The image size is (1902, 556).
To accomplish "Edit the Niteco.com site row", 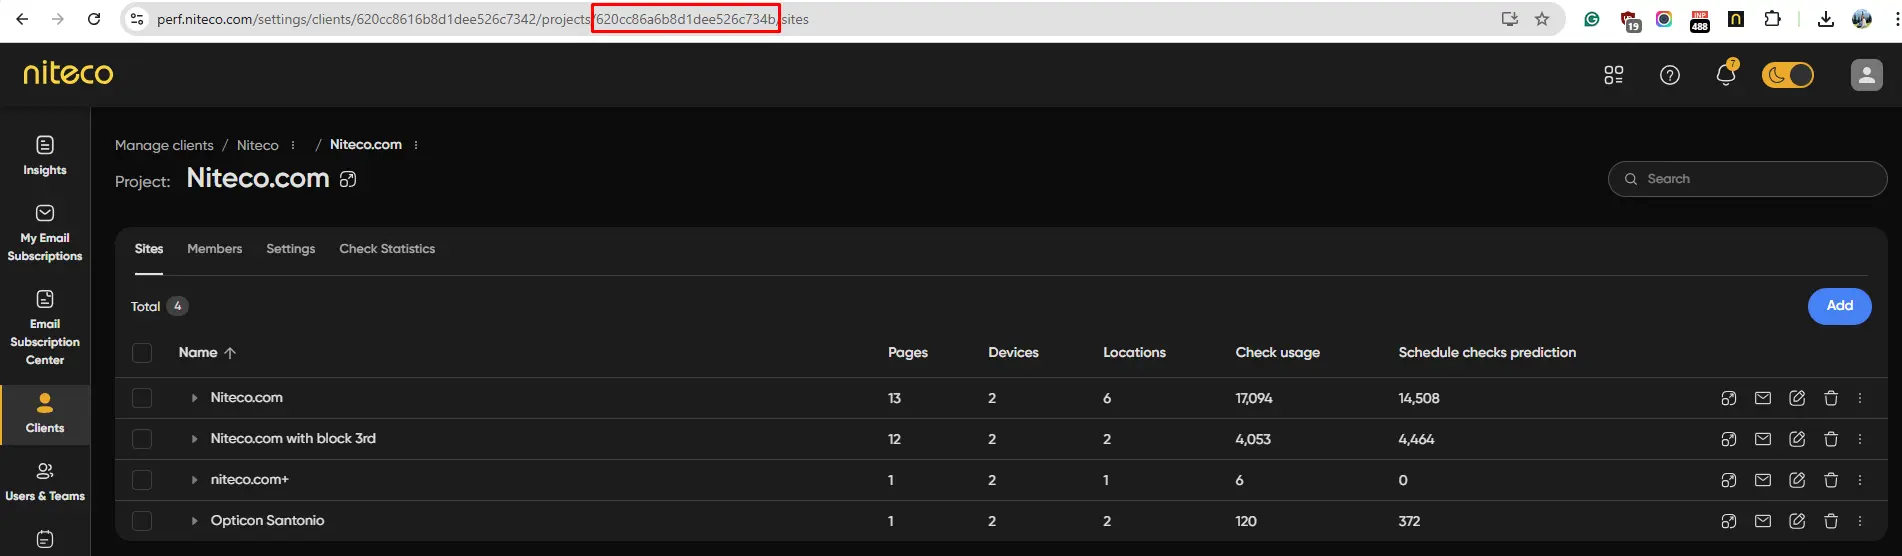I will click(1797, 398).
